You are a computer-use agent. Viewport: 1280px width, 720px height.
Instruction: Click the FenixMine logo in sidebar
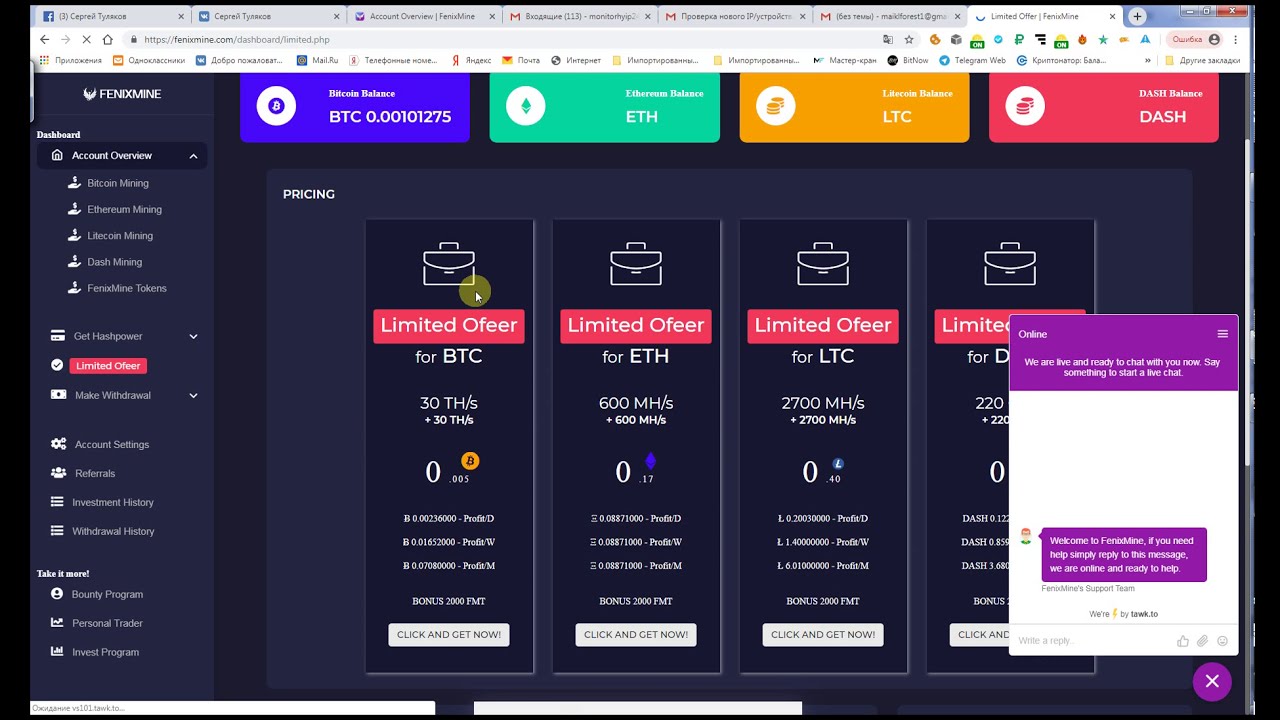(122, 94)
